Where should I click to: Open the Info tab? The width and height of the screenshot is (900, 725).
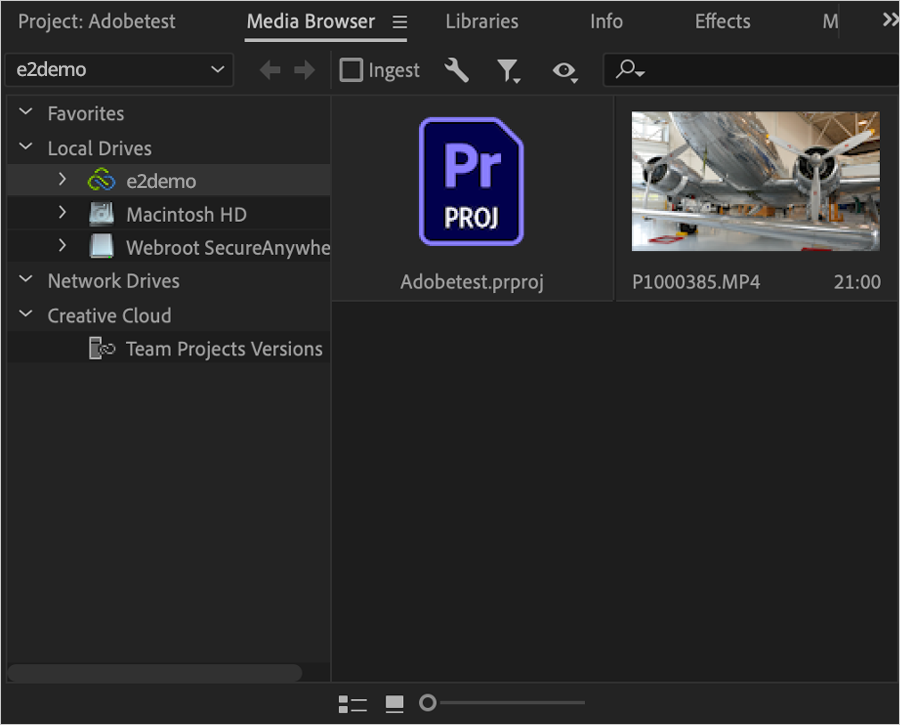[606, 22]
